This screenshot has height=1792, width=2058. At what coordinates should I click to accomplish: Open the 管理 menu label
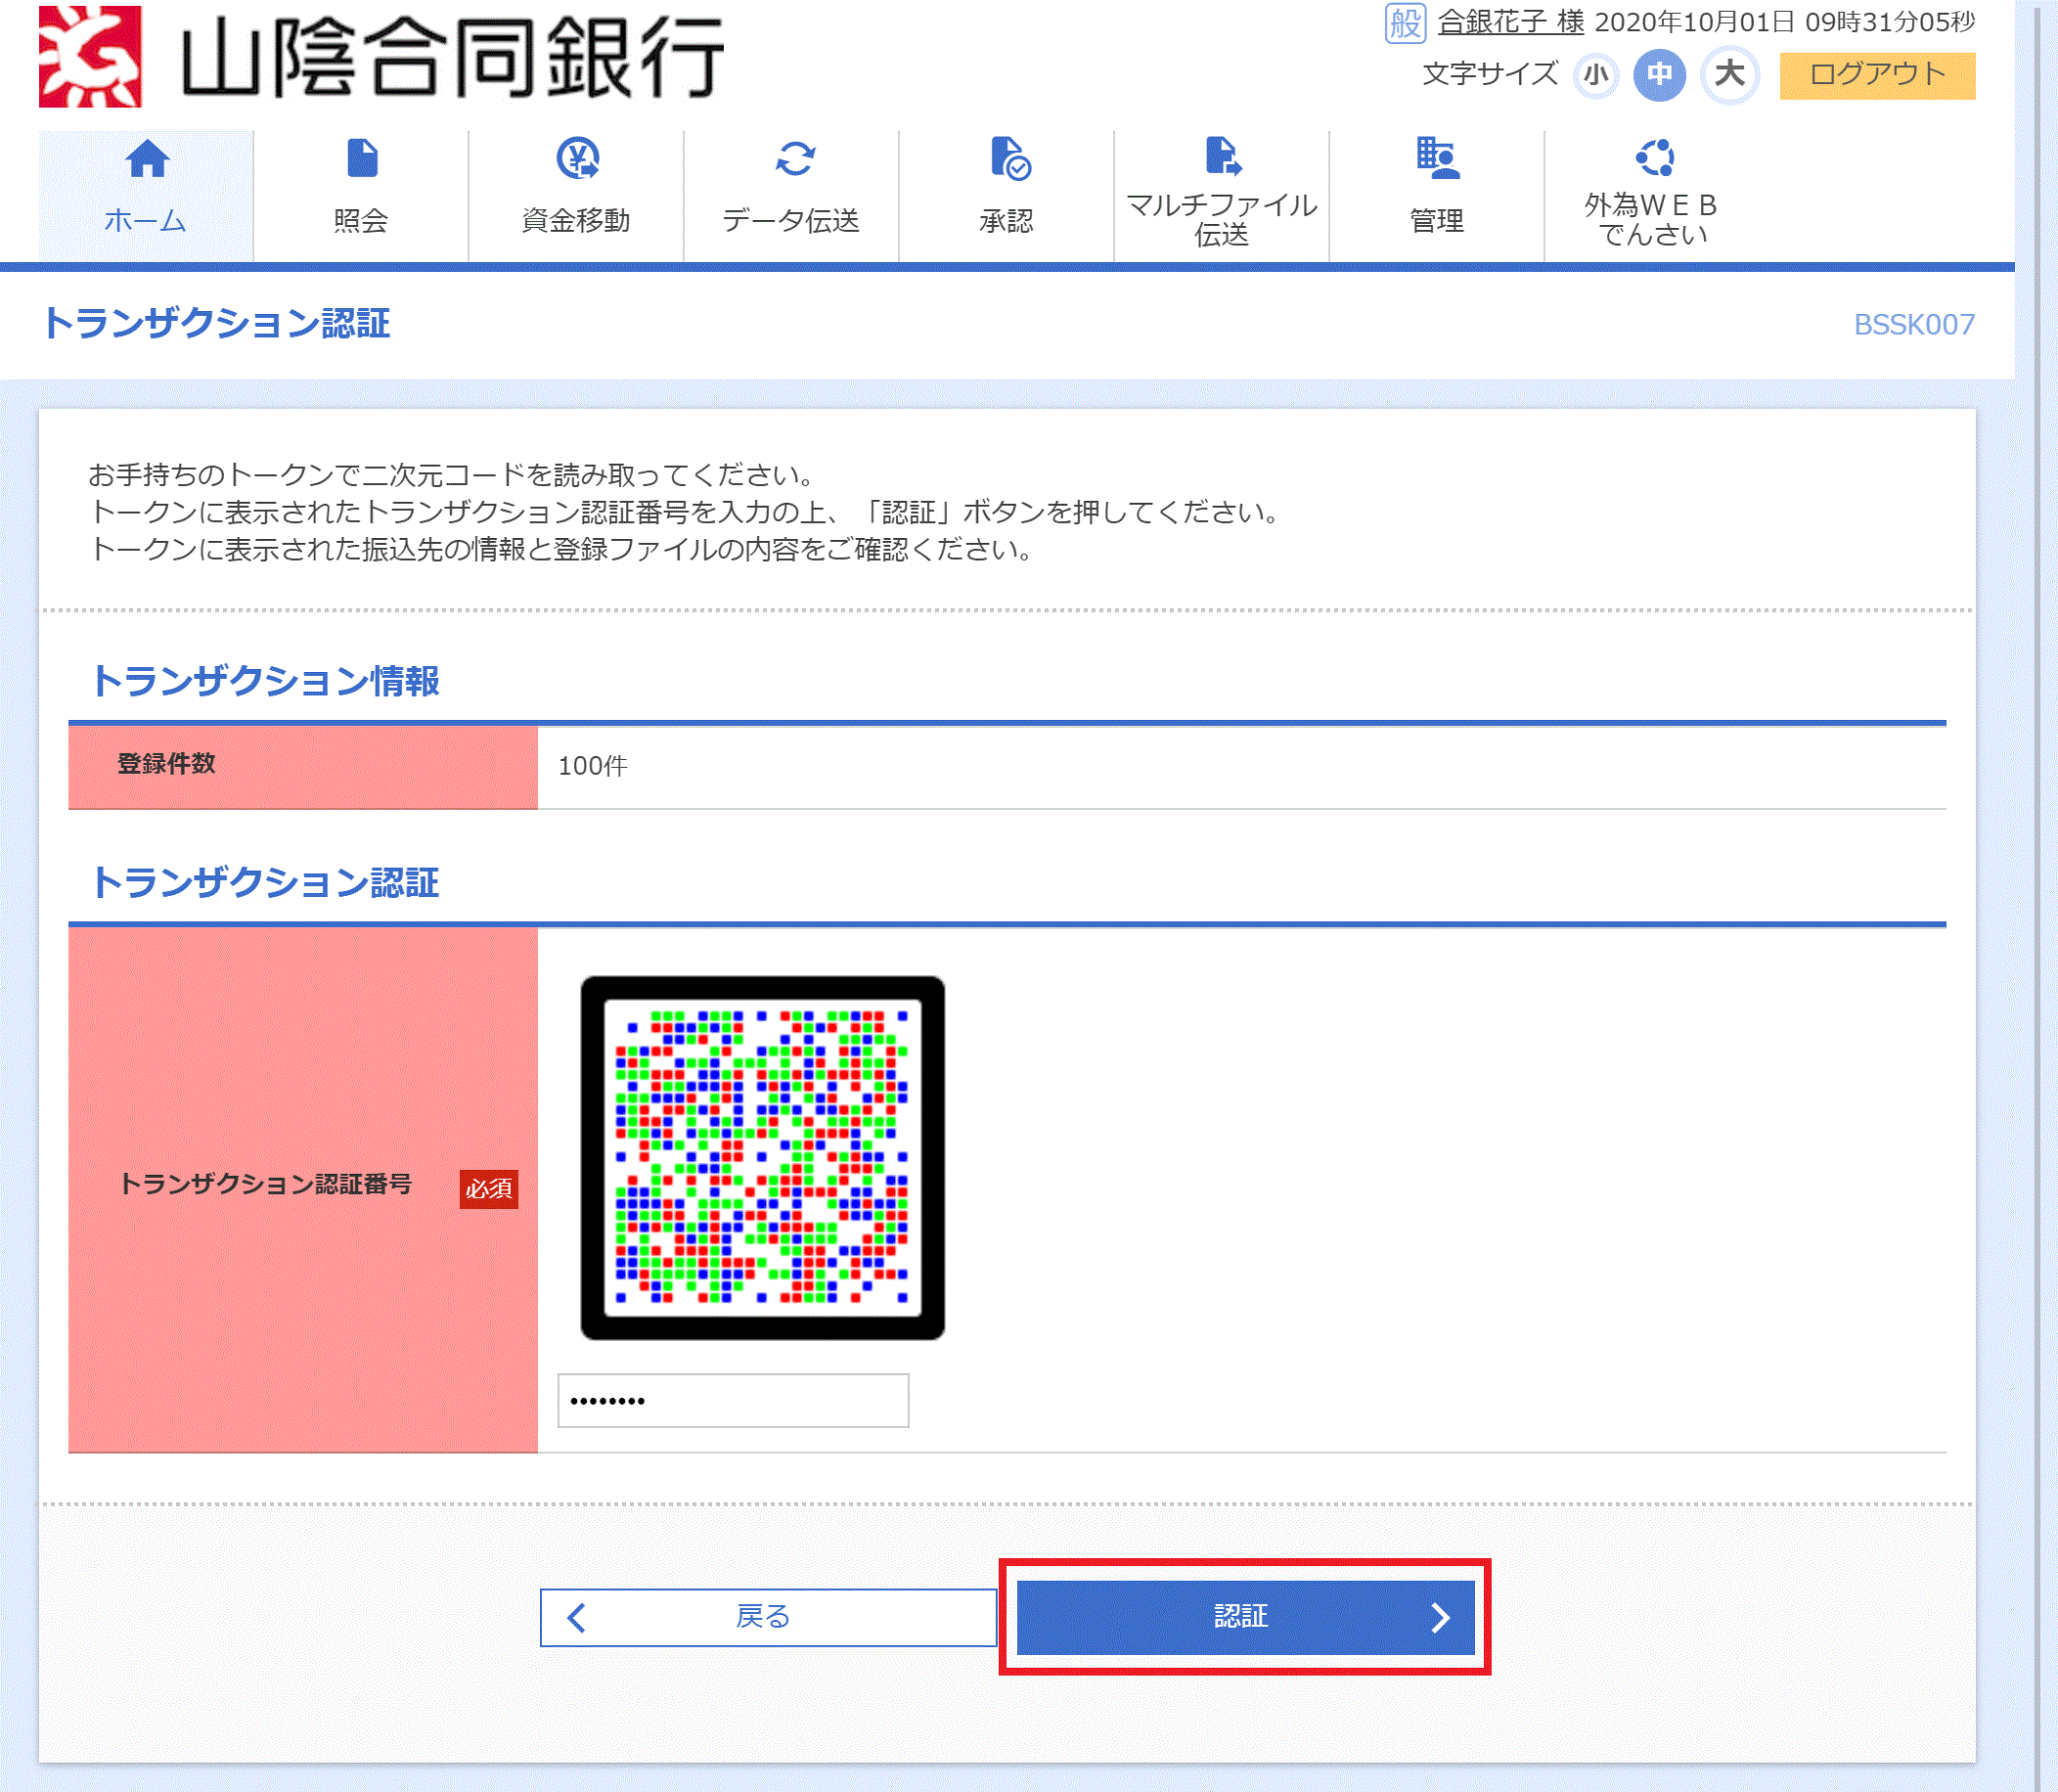[x=1437, y=221]
